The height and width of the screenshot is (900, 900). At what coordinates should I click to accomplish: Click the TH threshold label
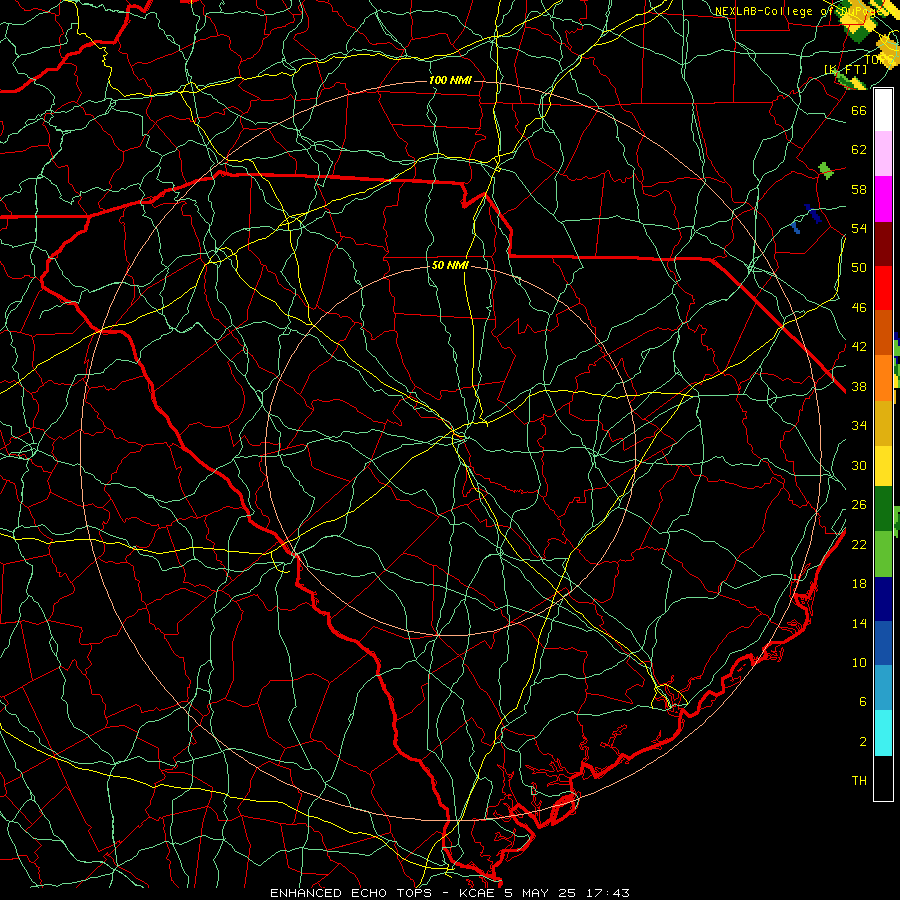pyautogui.click(x=859, y=781)
